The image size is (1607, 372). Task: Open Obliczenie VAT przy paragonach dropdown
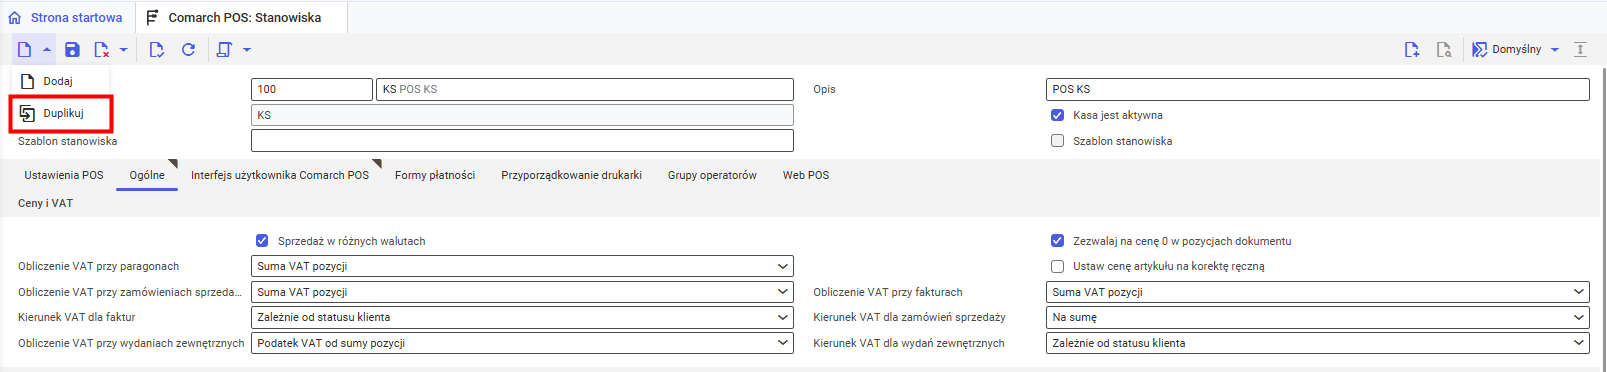coord(522,266)
